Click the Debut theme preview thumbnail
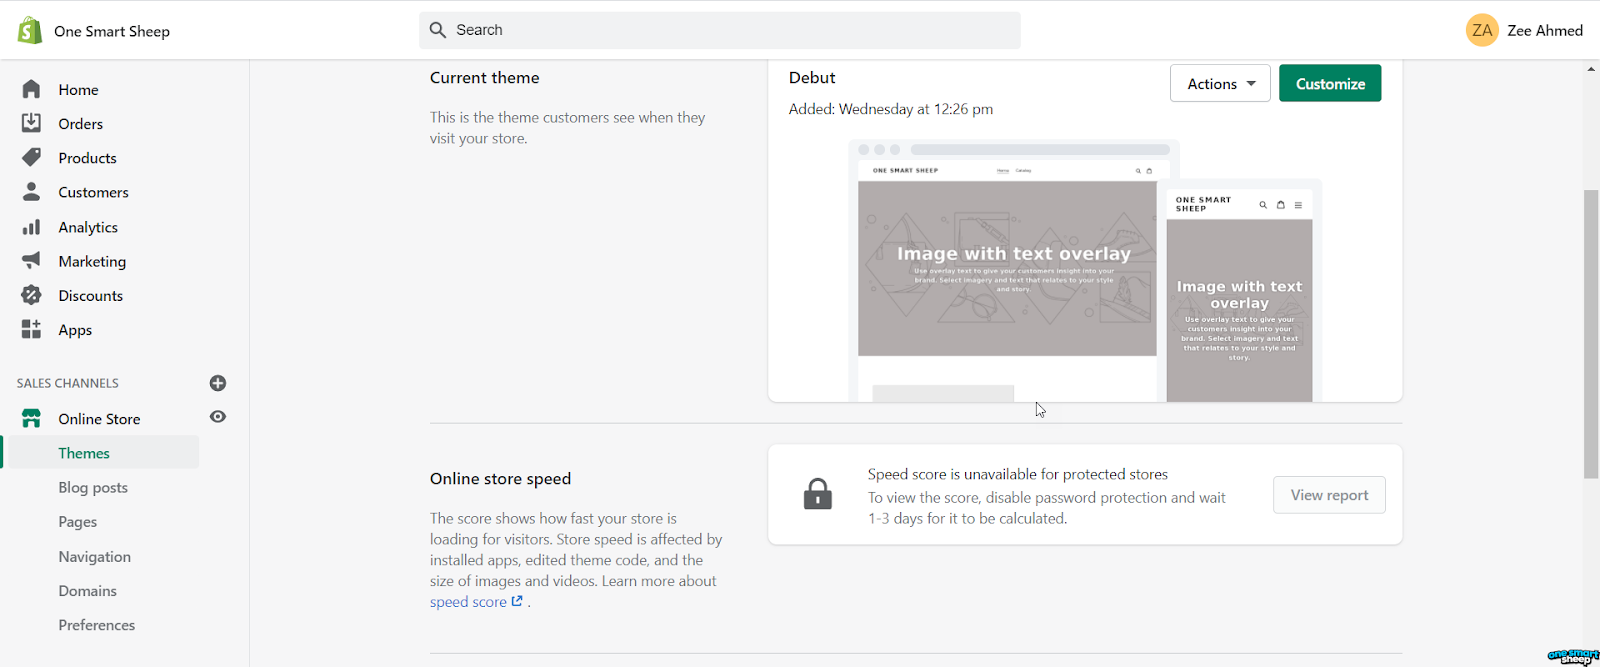Image resolution: width=1600 pixels, height=667 pixels. tap(1085, 272)
